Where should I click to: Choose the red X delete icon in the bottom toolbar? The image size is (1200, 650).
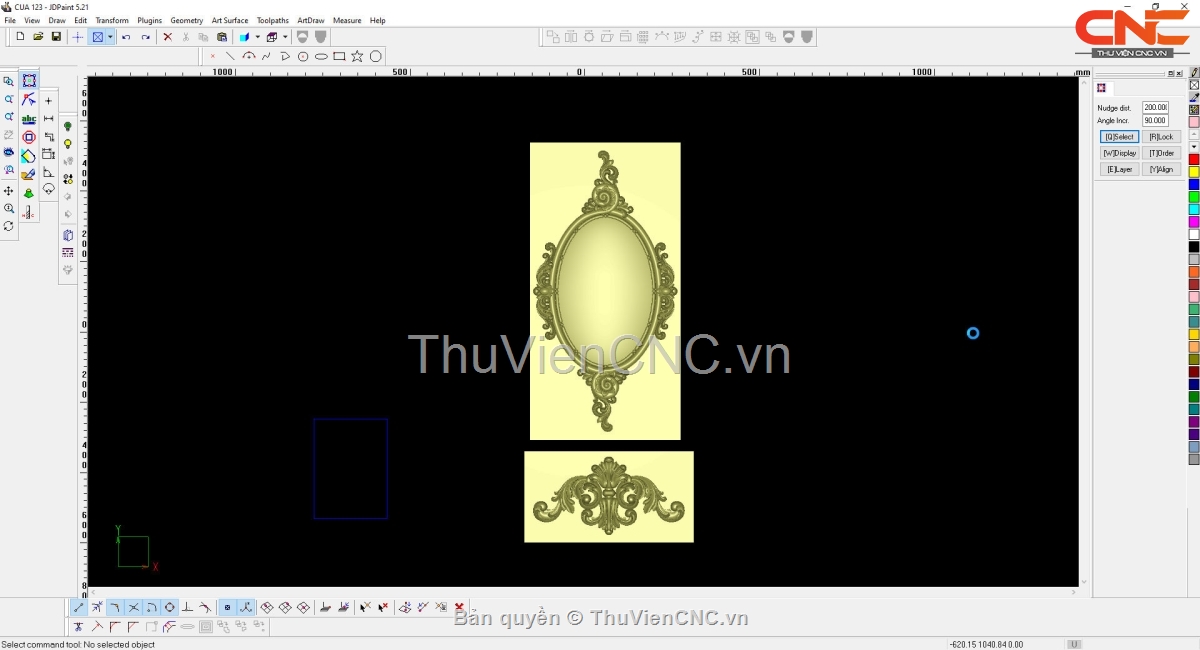tap(459, 607)
